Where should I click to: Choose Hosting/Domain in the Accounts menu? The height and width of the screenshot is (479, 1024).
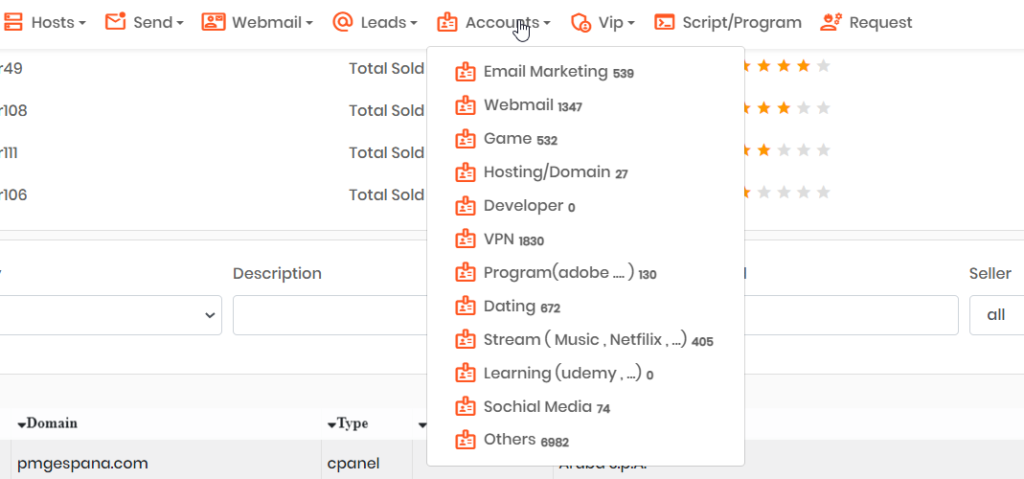coord(546,172)
